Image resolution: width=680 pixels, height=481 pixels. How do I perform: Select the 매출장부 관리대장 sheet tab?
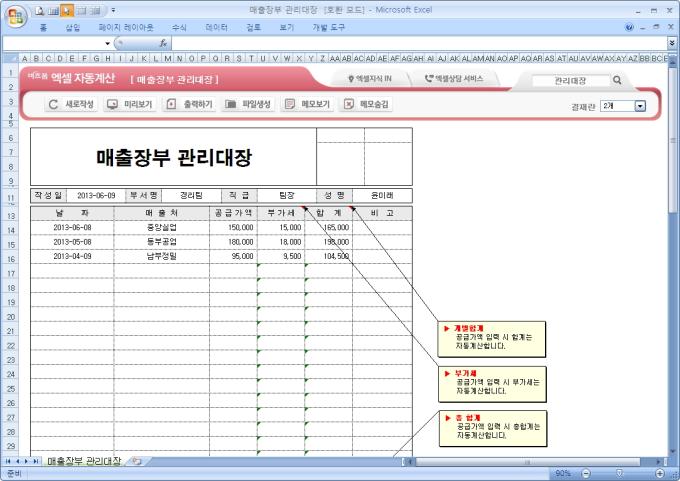tap(84, 461)
